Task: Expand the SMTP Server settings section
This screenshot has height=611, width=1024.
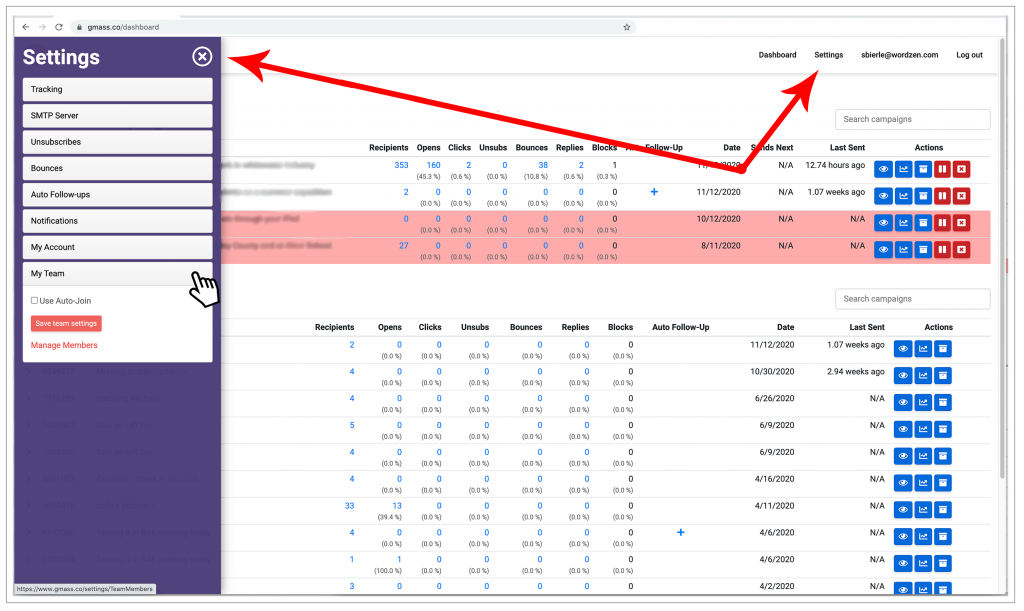Action: pos(117,115)
